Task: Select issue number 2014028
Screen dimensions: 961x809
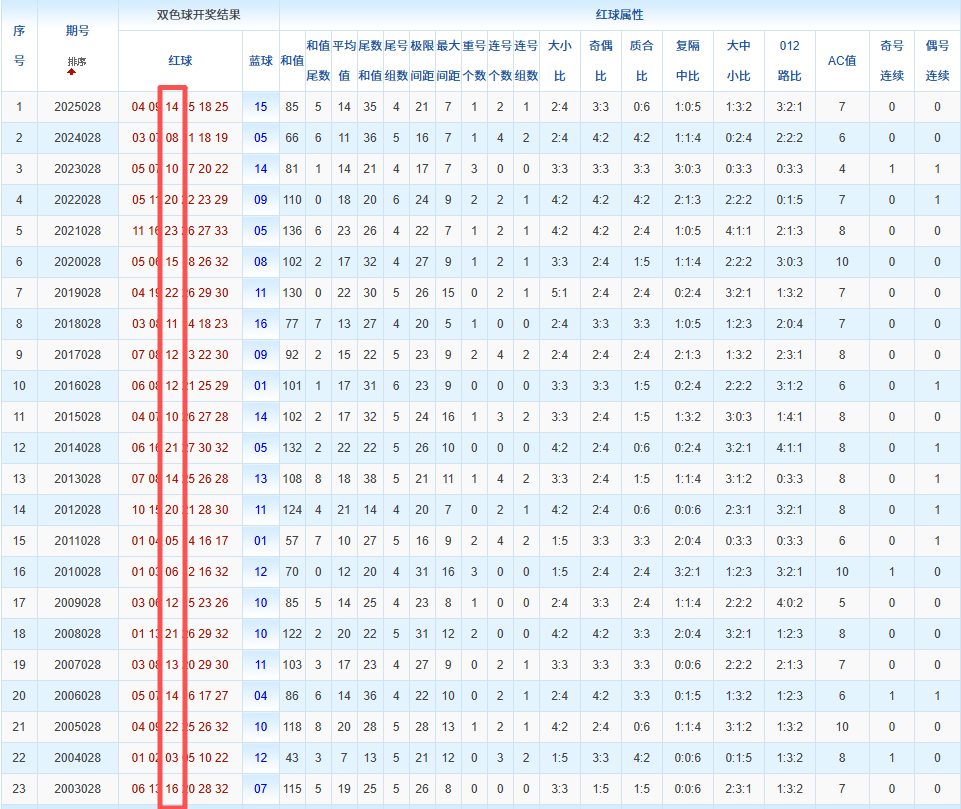Action: coord(77,448)
